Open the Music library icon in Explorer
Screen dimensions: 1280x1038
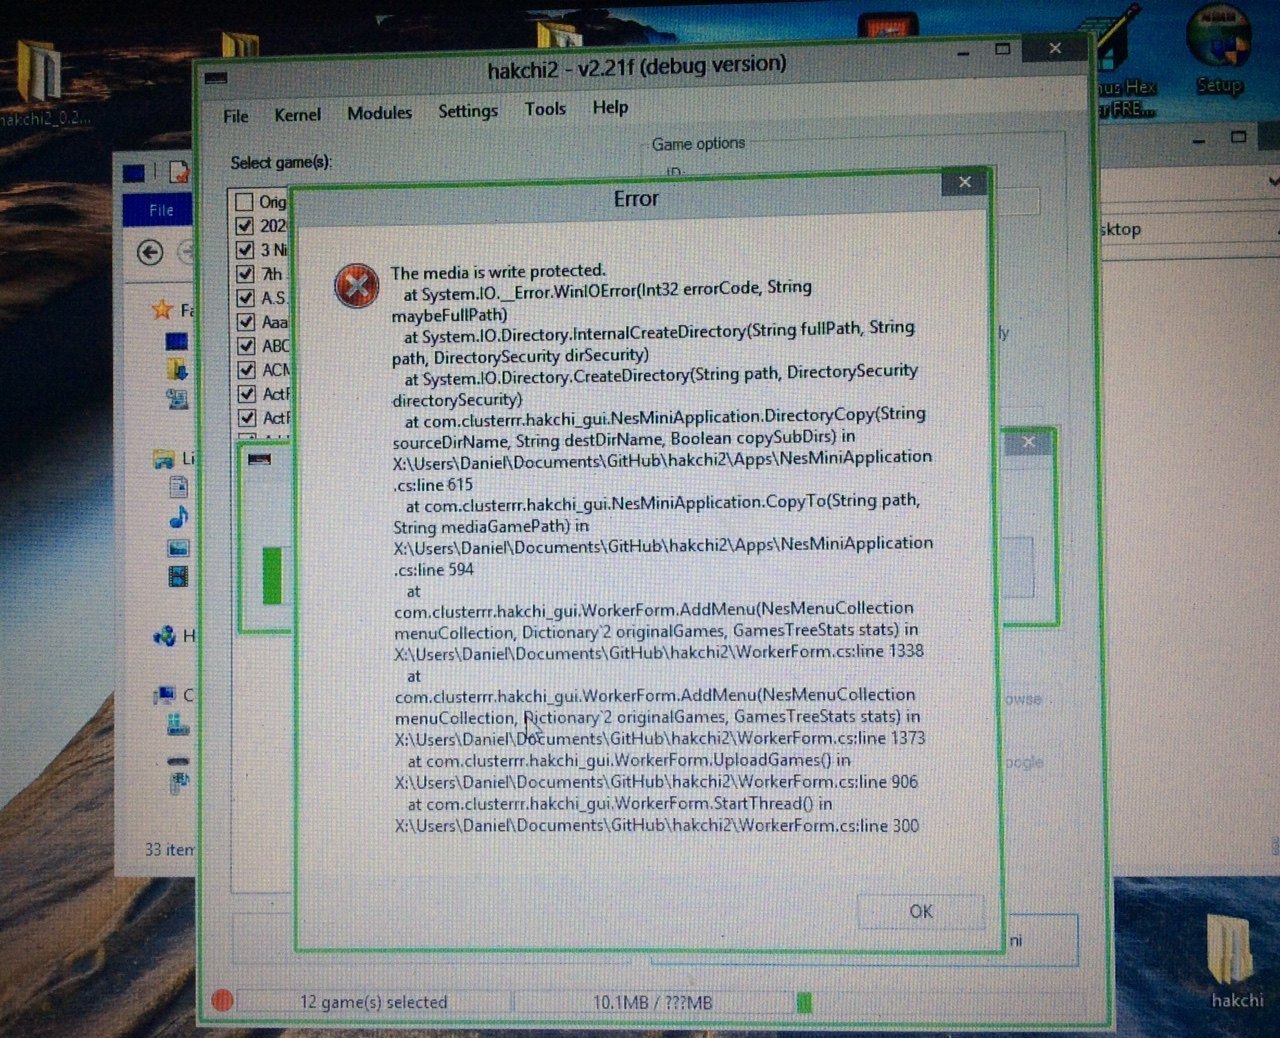pos(179,517)
